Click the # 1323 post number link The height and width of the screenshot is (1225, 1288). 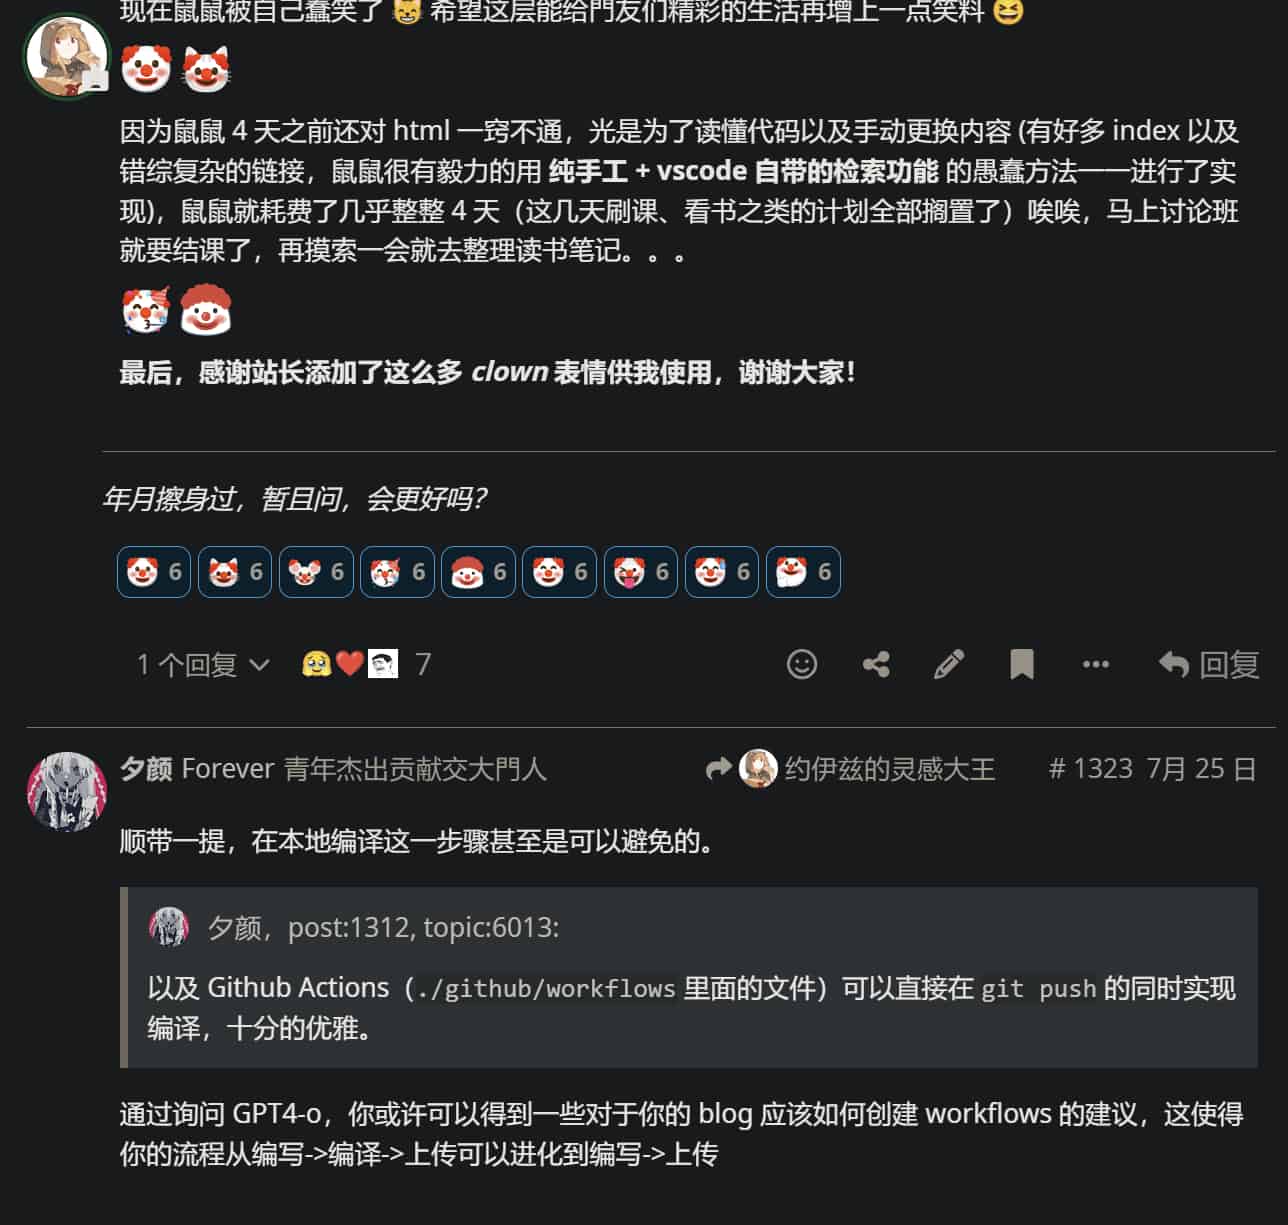coord(1090,769)
